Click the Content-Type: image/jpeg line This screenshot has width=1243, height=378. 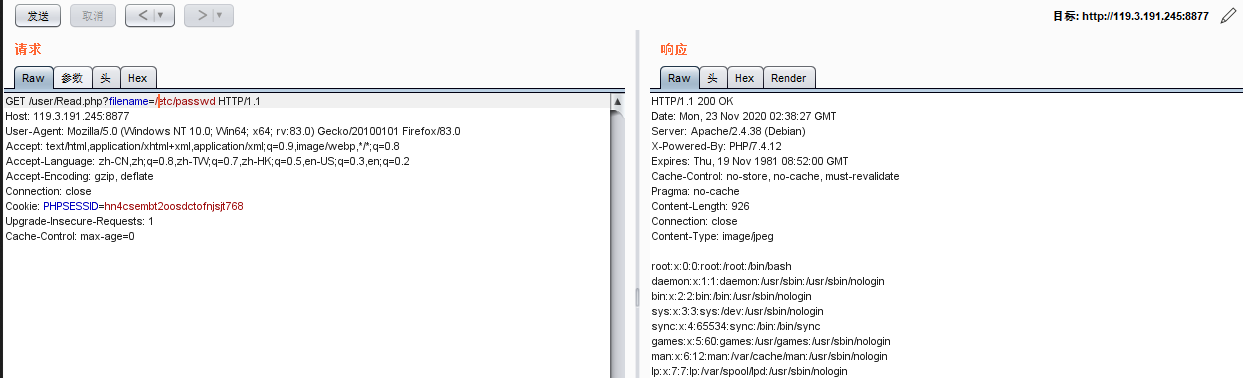point(712,236)
